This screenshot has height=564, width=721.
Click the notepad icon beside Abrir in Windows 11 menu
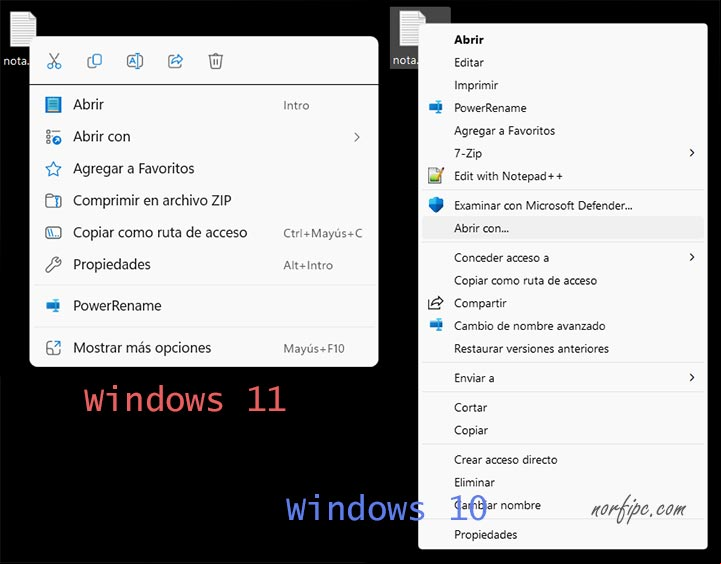pos(53,105)
